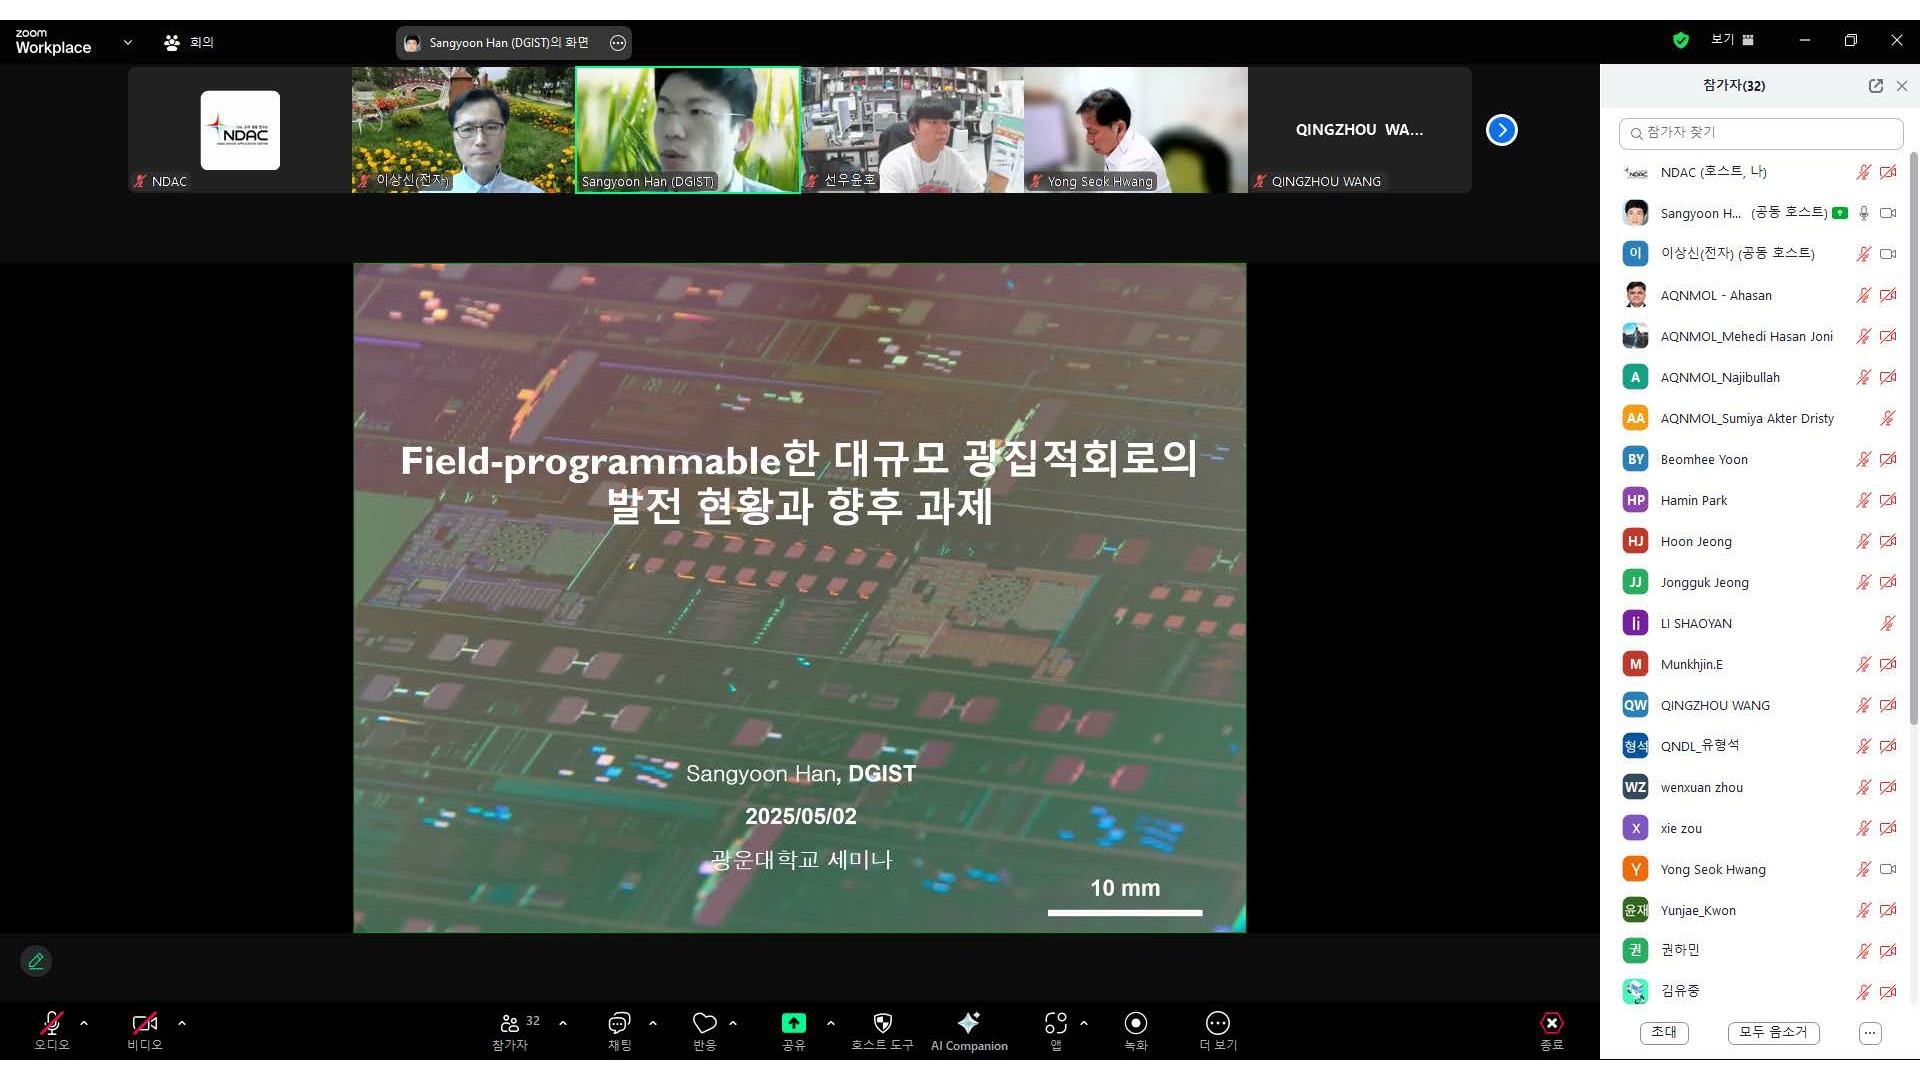Open the AI Companion panel
This screenshot has height=1080, width=1920.
click(968, 1031)
